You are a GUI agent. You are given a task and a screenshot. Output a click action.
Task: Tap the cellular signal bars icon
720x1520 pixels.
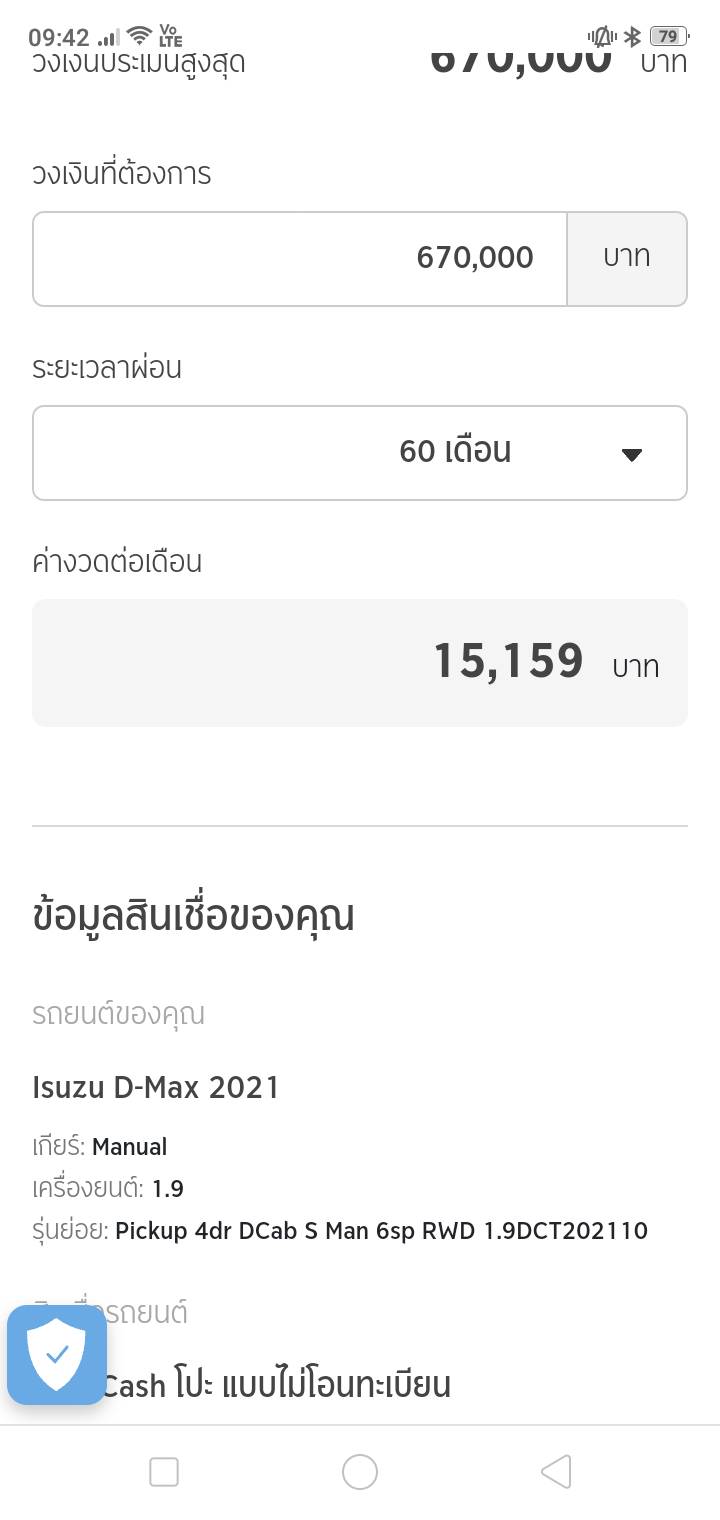coord(108,38)
